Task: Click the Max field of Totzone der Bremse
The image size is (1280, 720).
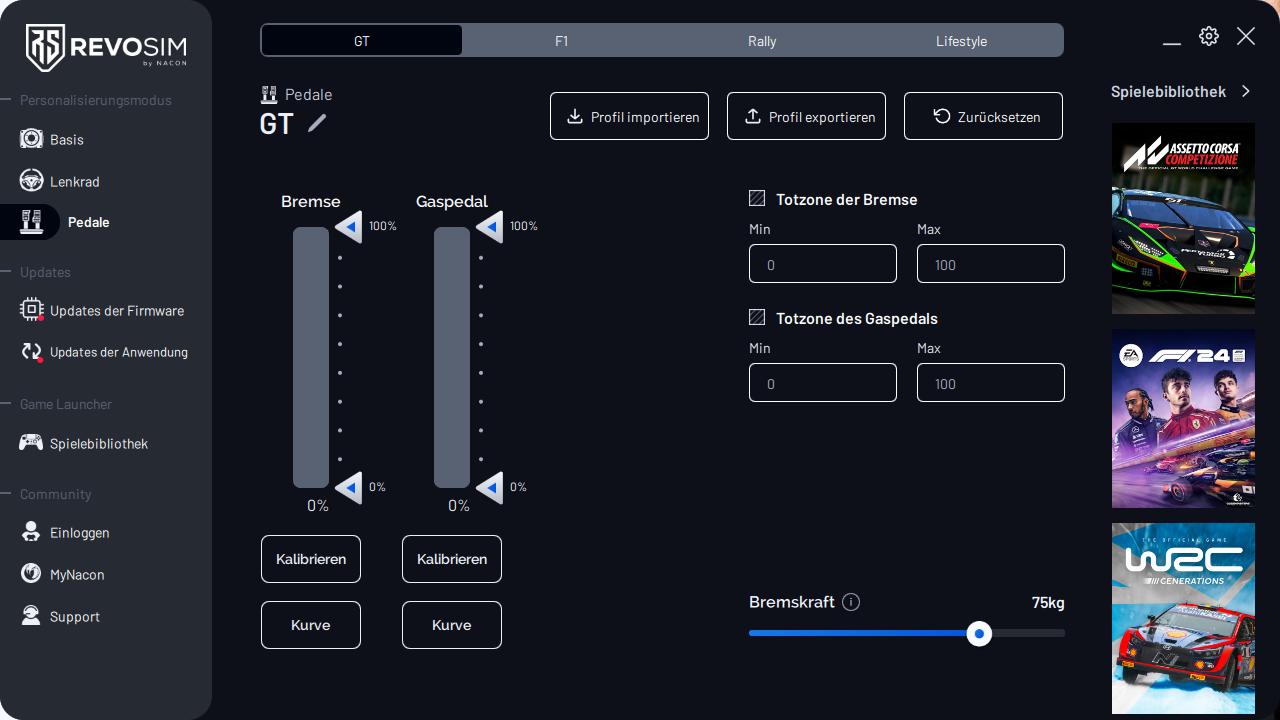Action: point(990,264)
